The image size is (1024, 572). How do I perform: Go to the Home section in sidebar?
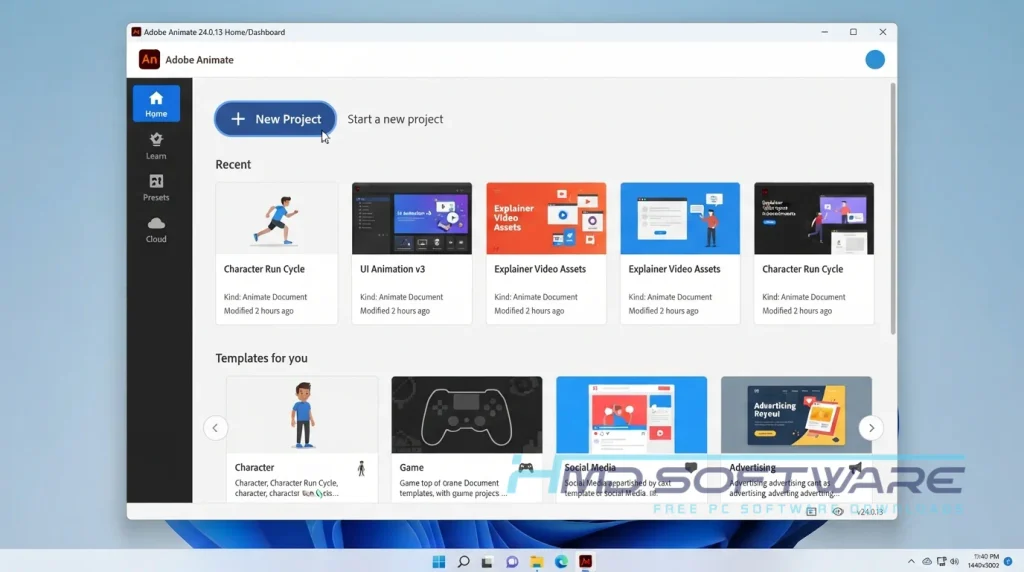pyautogui.click(x=156, y=103)
